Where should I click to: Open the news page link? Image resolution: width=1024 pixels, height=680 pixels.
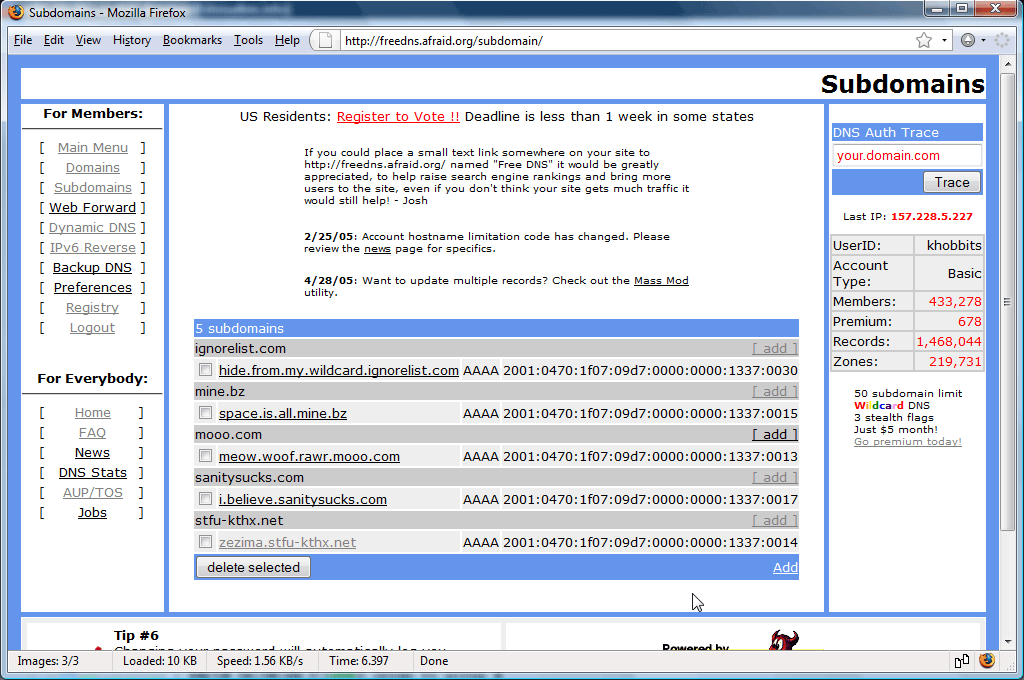tap(377, 249)
